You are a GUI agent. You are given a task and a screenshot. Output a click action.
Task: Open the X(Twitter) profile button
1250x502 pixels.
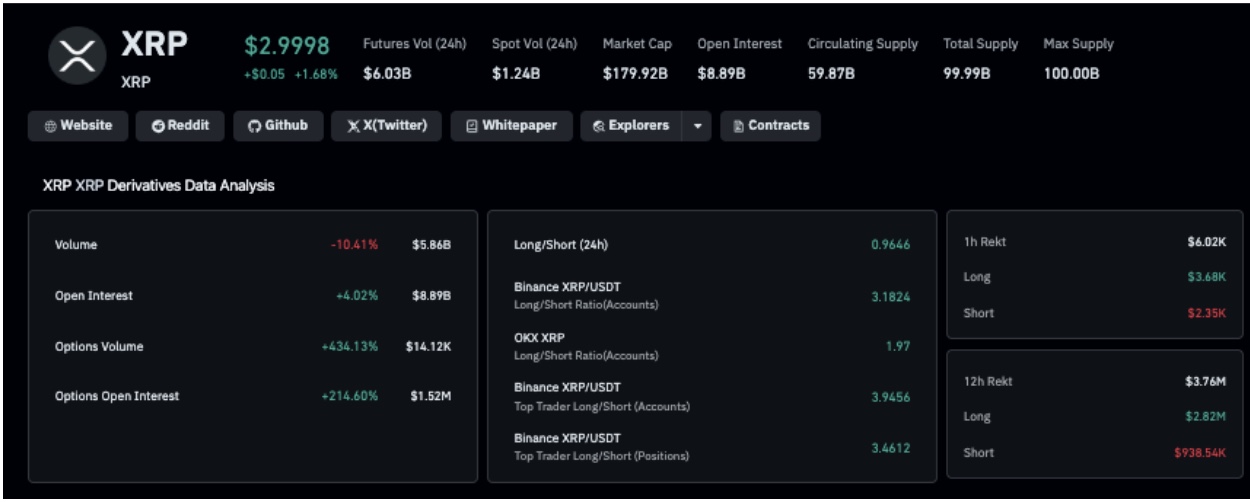click(x=387, y=126)
